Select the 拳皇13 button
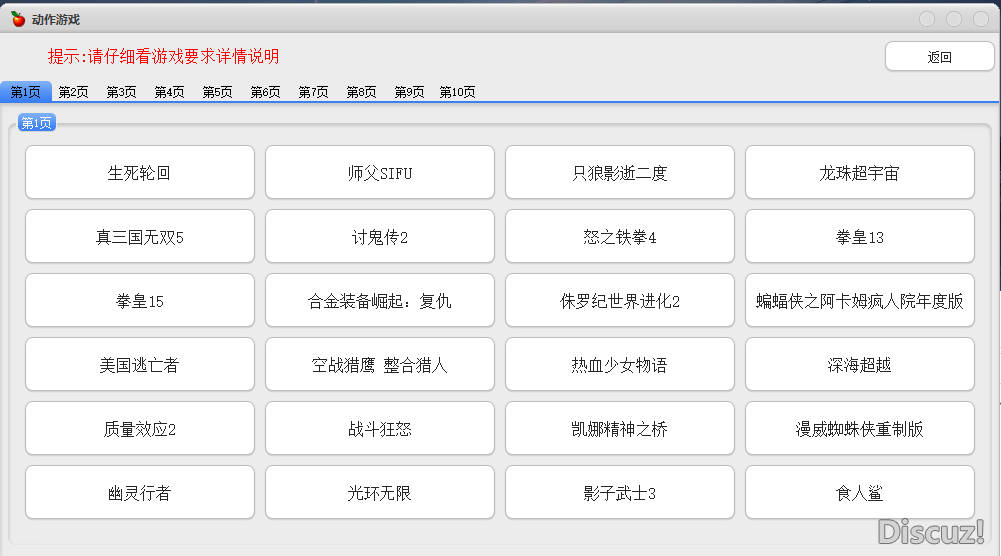 tap(860, 236)
